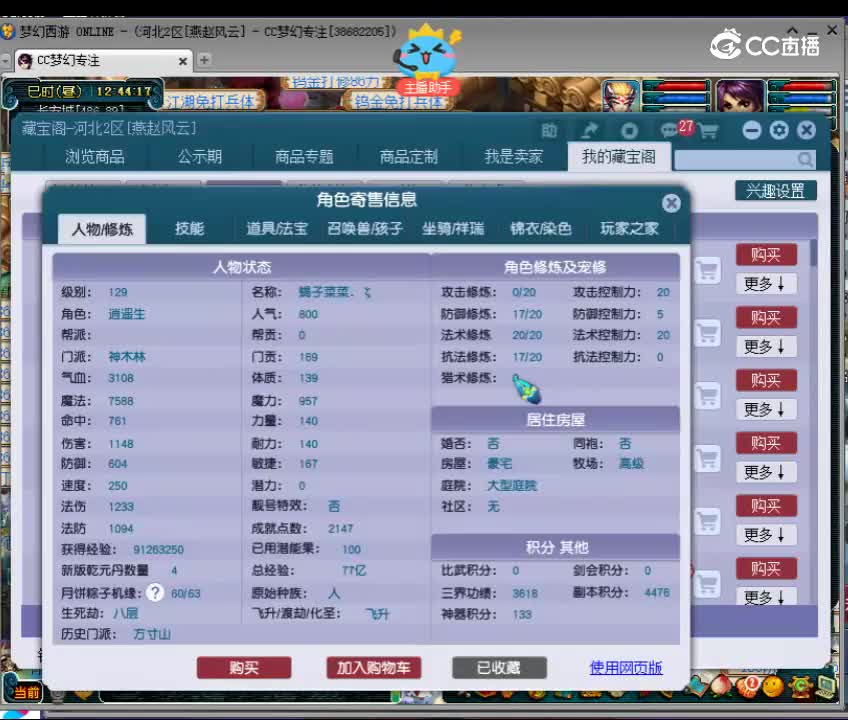Click the 生死劫 value 八层

pyautogui.click(x=125, y=614)
